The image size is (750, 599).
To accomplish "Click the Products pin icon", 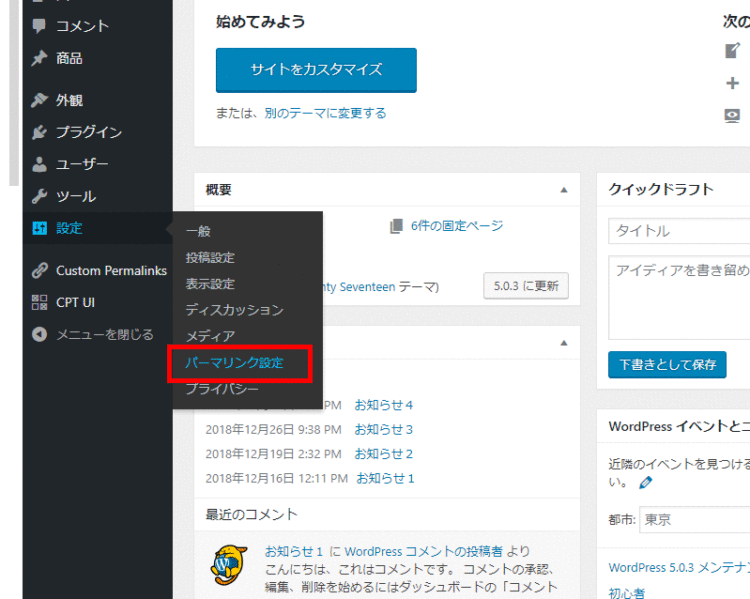I will (39, 58).
